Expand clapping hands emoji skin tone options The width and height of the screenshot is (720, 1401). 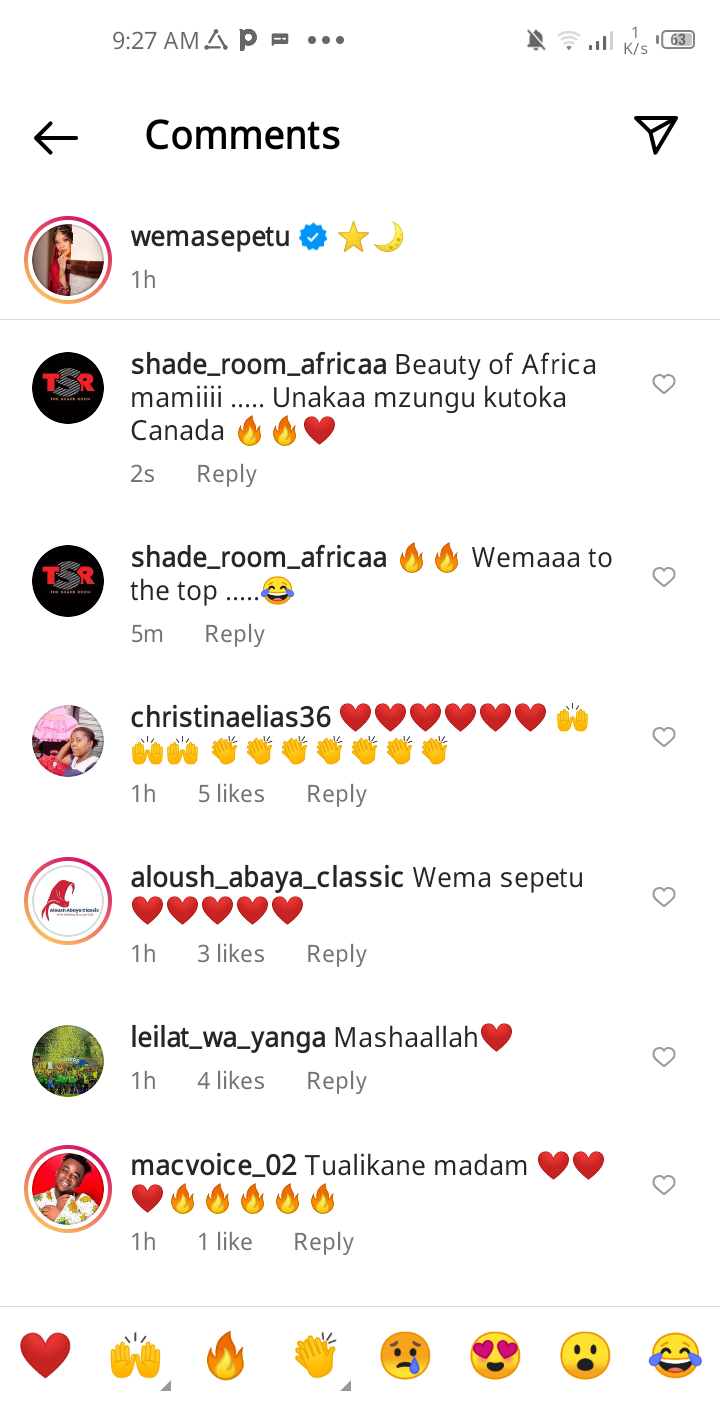346,1385
